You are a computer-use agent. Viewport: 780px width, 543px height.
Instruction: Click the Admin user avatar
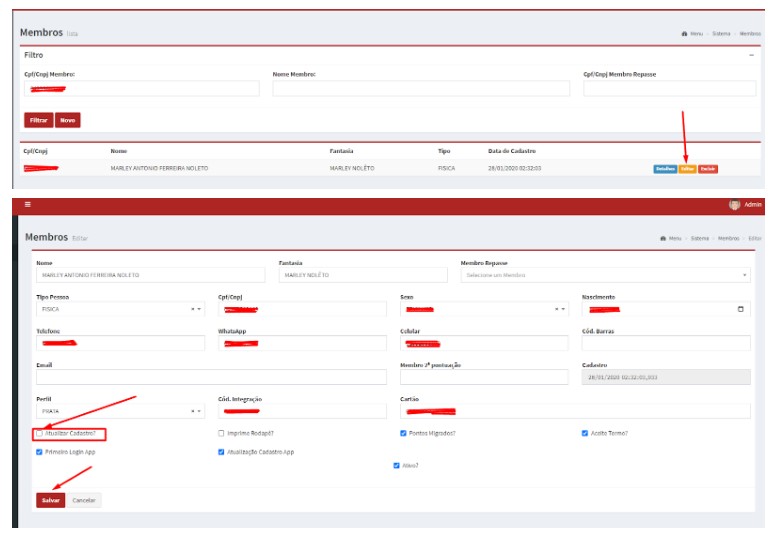pos(734,204)
